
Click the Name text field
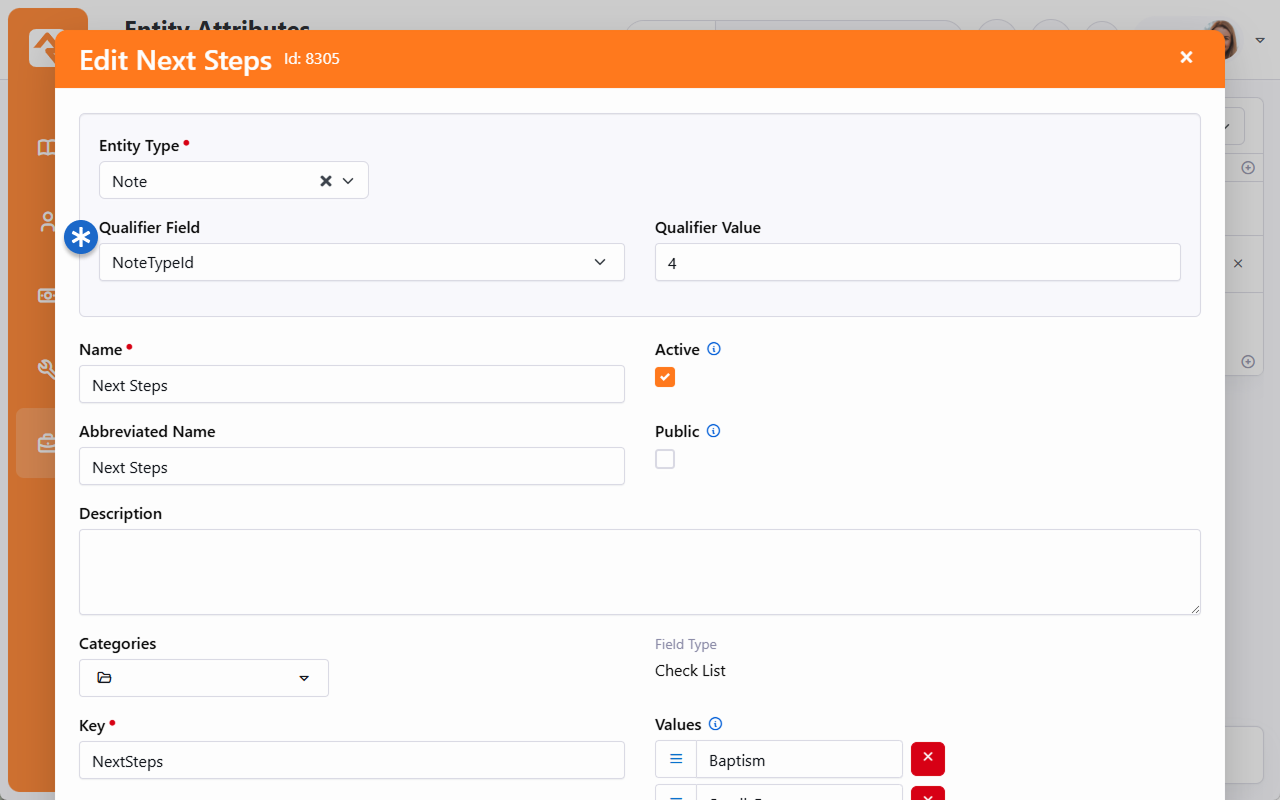351,384
